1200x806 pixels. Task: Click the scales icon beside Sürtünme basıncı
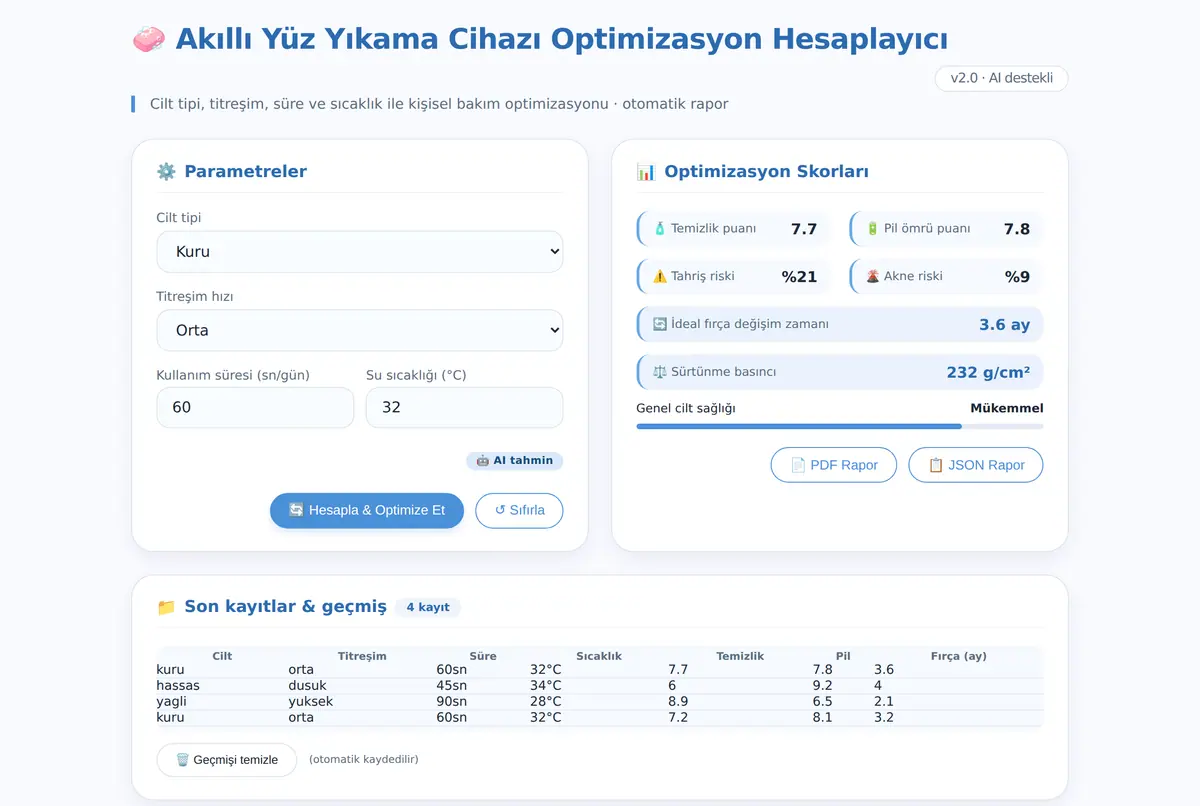coord(660,372)
